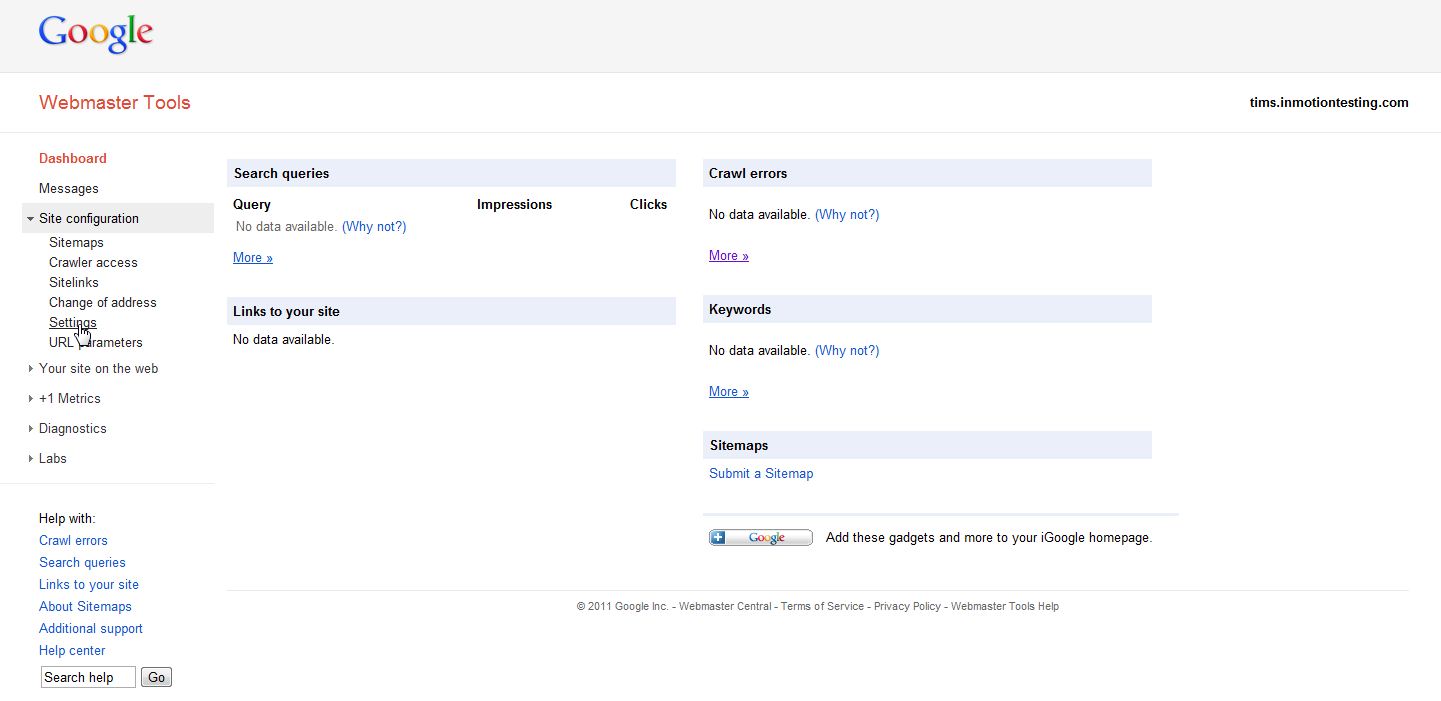Screen dimensions: 1441x701
Task: Open Help center link
Action: (72, 650)
